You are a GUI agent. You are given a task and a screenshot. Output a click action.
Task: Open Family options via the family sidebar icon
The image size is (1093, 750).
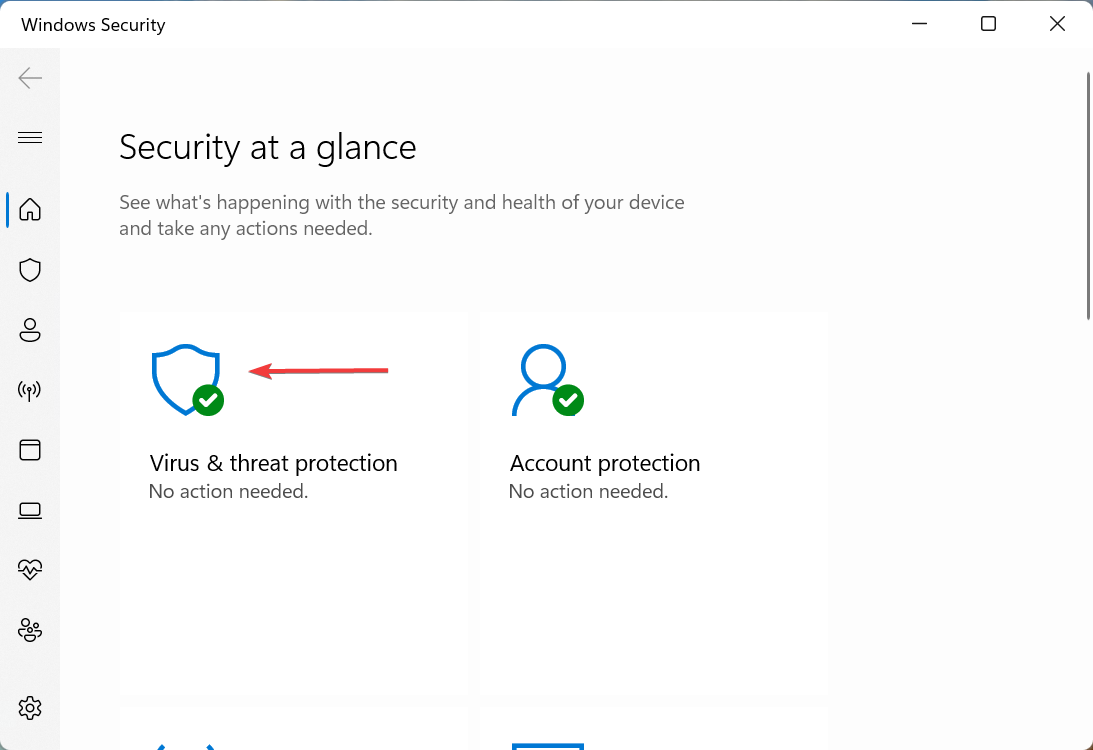tap(30, 630)
